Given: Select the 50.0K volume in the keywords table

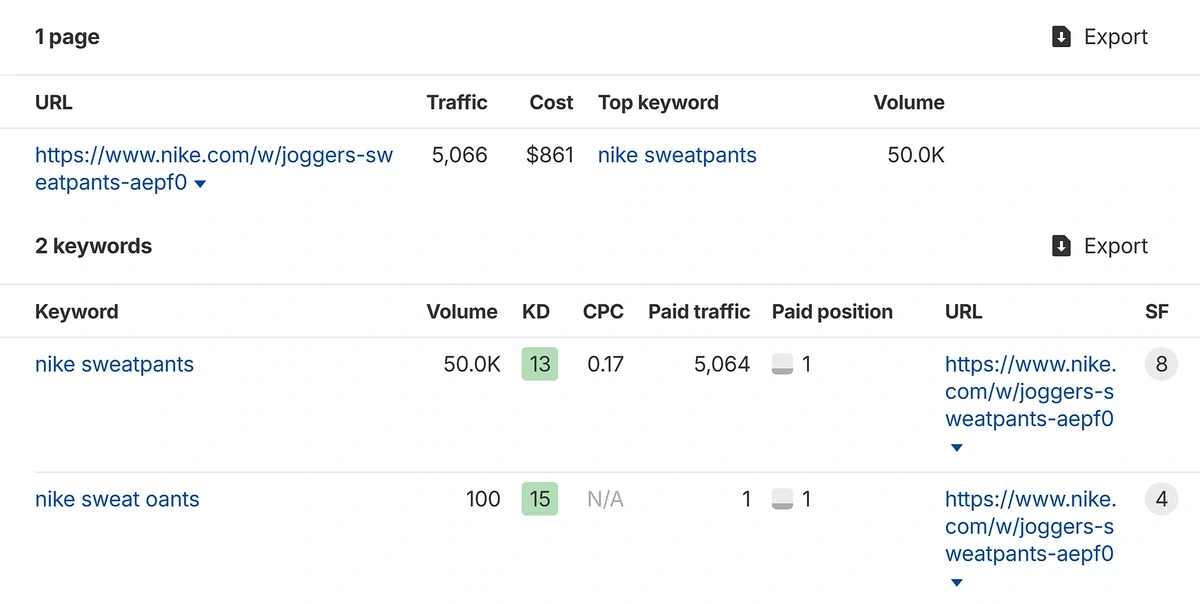Looking at the screenshot, I should (472, 364).
